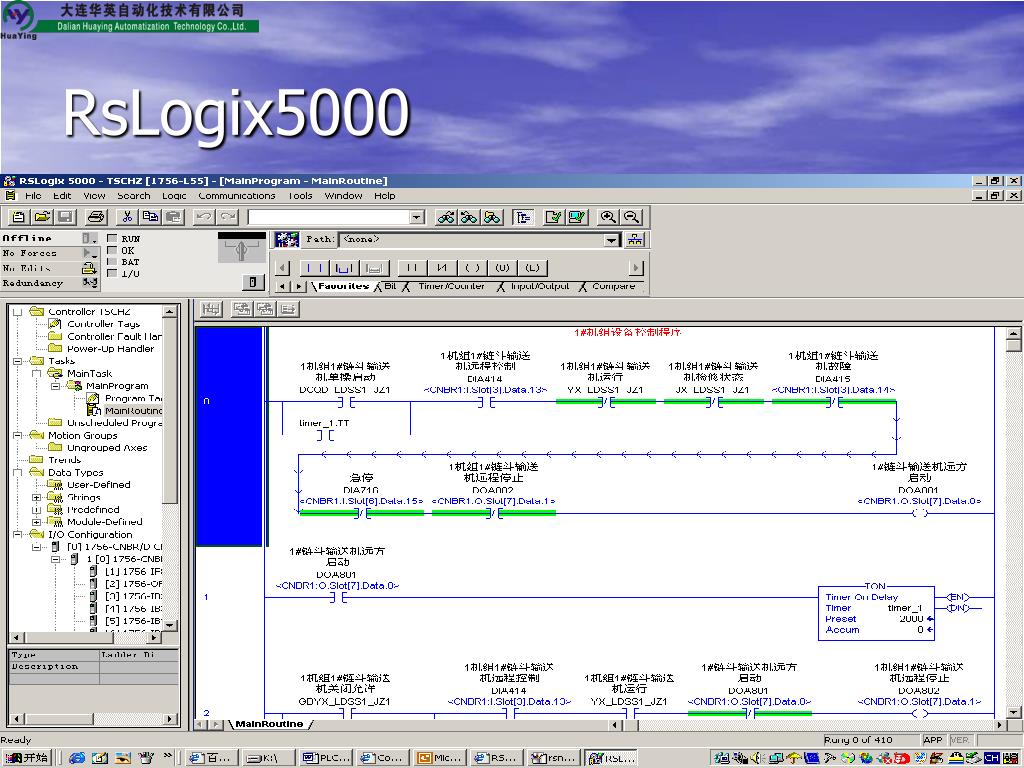1024x768 pixels.
Task: Collapse the Tasks folder in the tree
Action: 17,361
